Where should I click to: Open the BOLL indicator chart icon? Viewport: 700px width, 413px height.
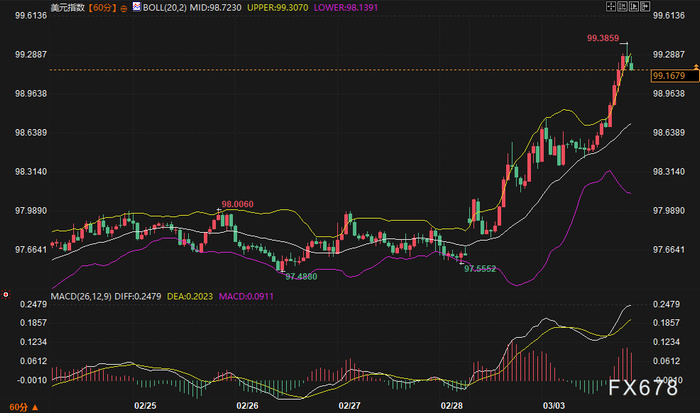(x=137, y=7)
